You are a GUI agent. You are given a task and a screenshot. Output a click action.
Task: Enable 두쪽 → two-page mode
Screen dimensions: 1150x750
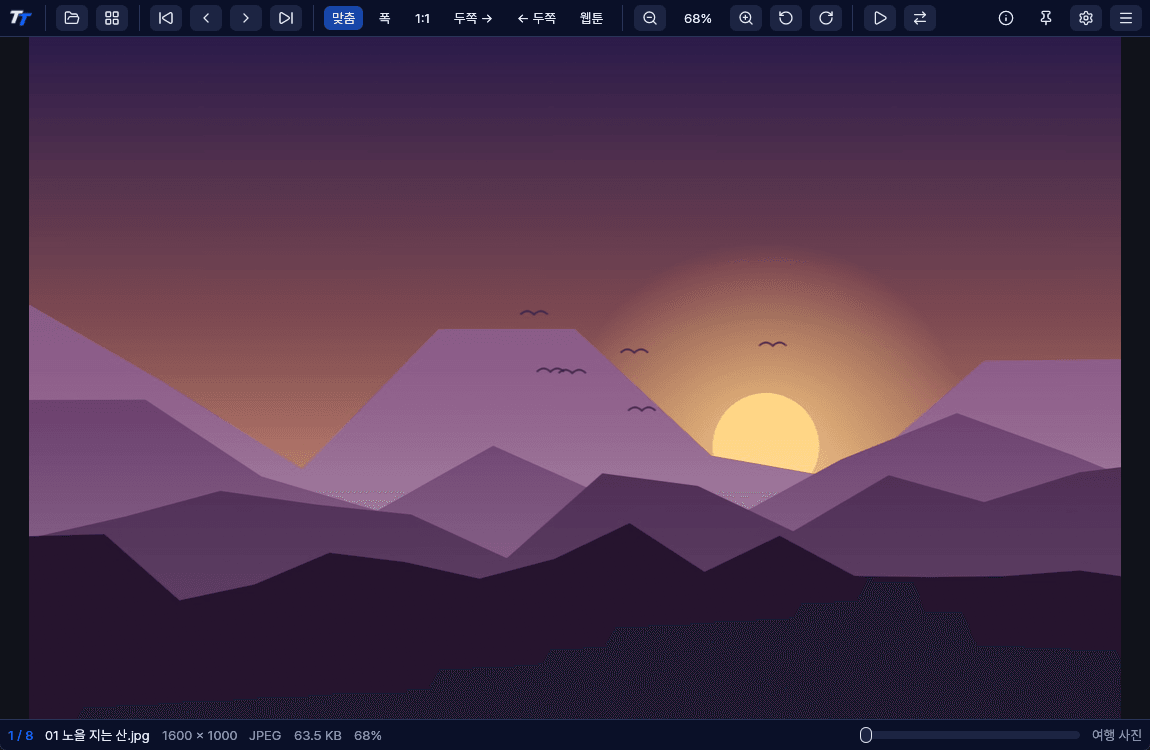(x=473, y=18)
